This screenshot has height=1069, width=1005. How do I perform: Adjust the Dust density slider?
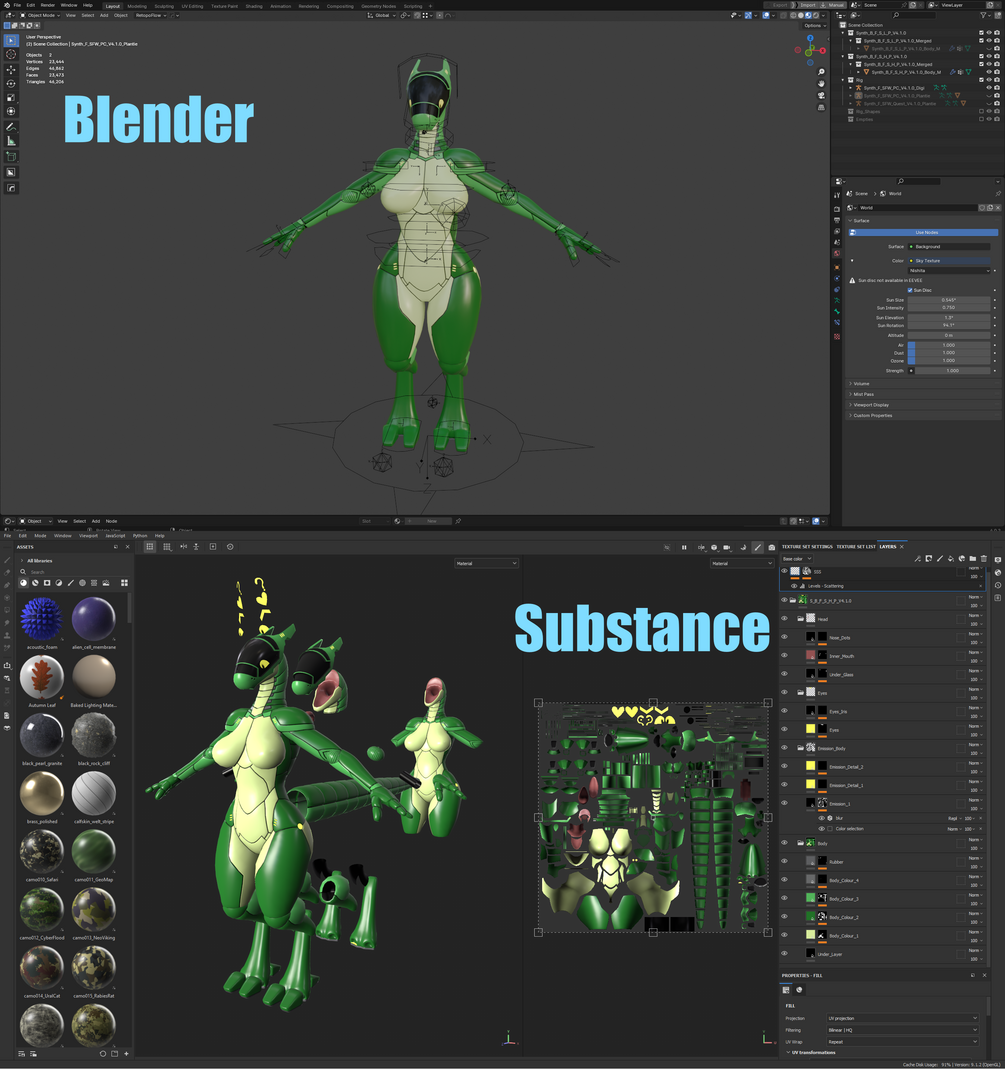(x=948, y=352)
